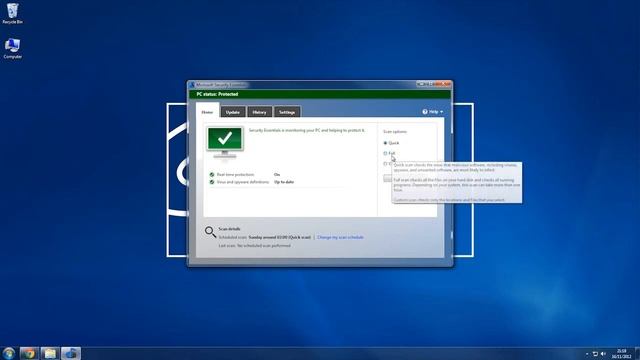640x360 pixels.
Task: Switch to the History tab
Action: tap(259, 112)
